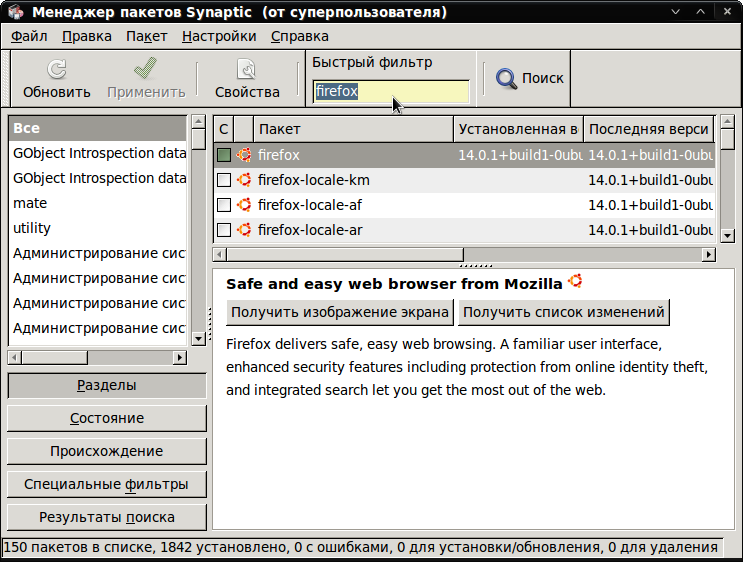This screenshot has width=743, height=562.
Task: Select utility section in the list
Action: (x=98, y=228)
